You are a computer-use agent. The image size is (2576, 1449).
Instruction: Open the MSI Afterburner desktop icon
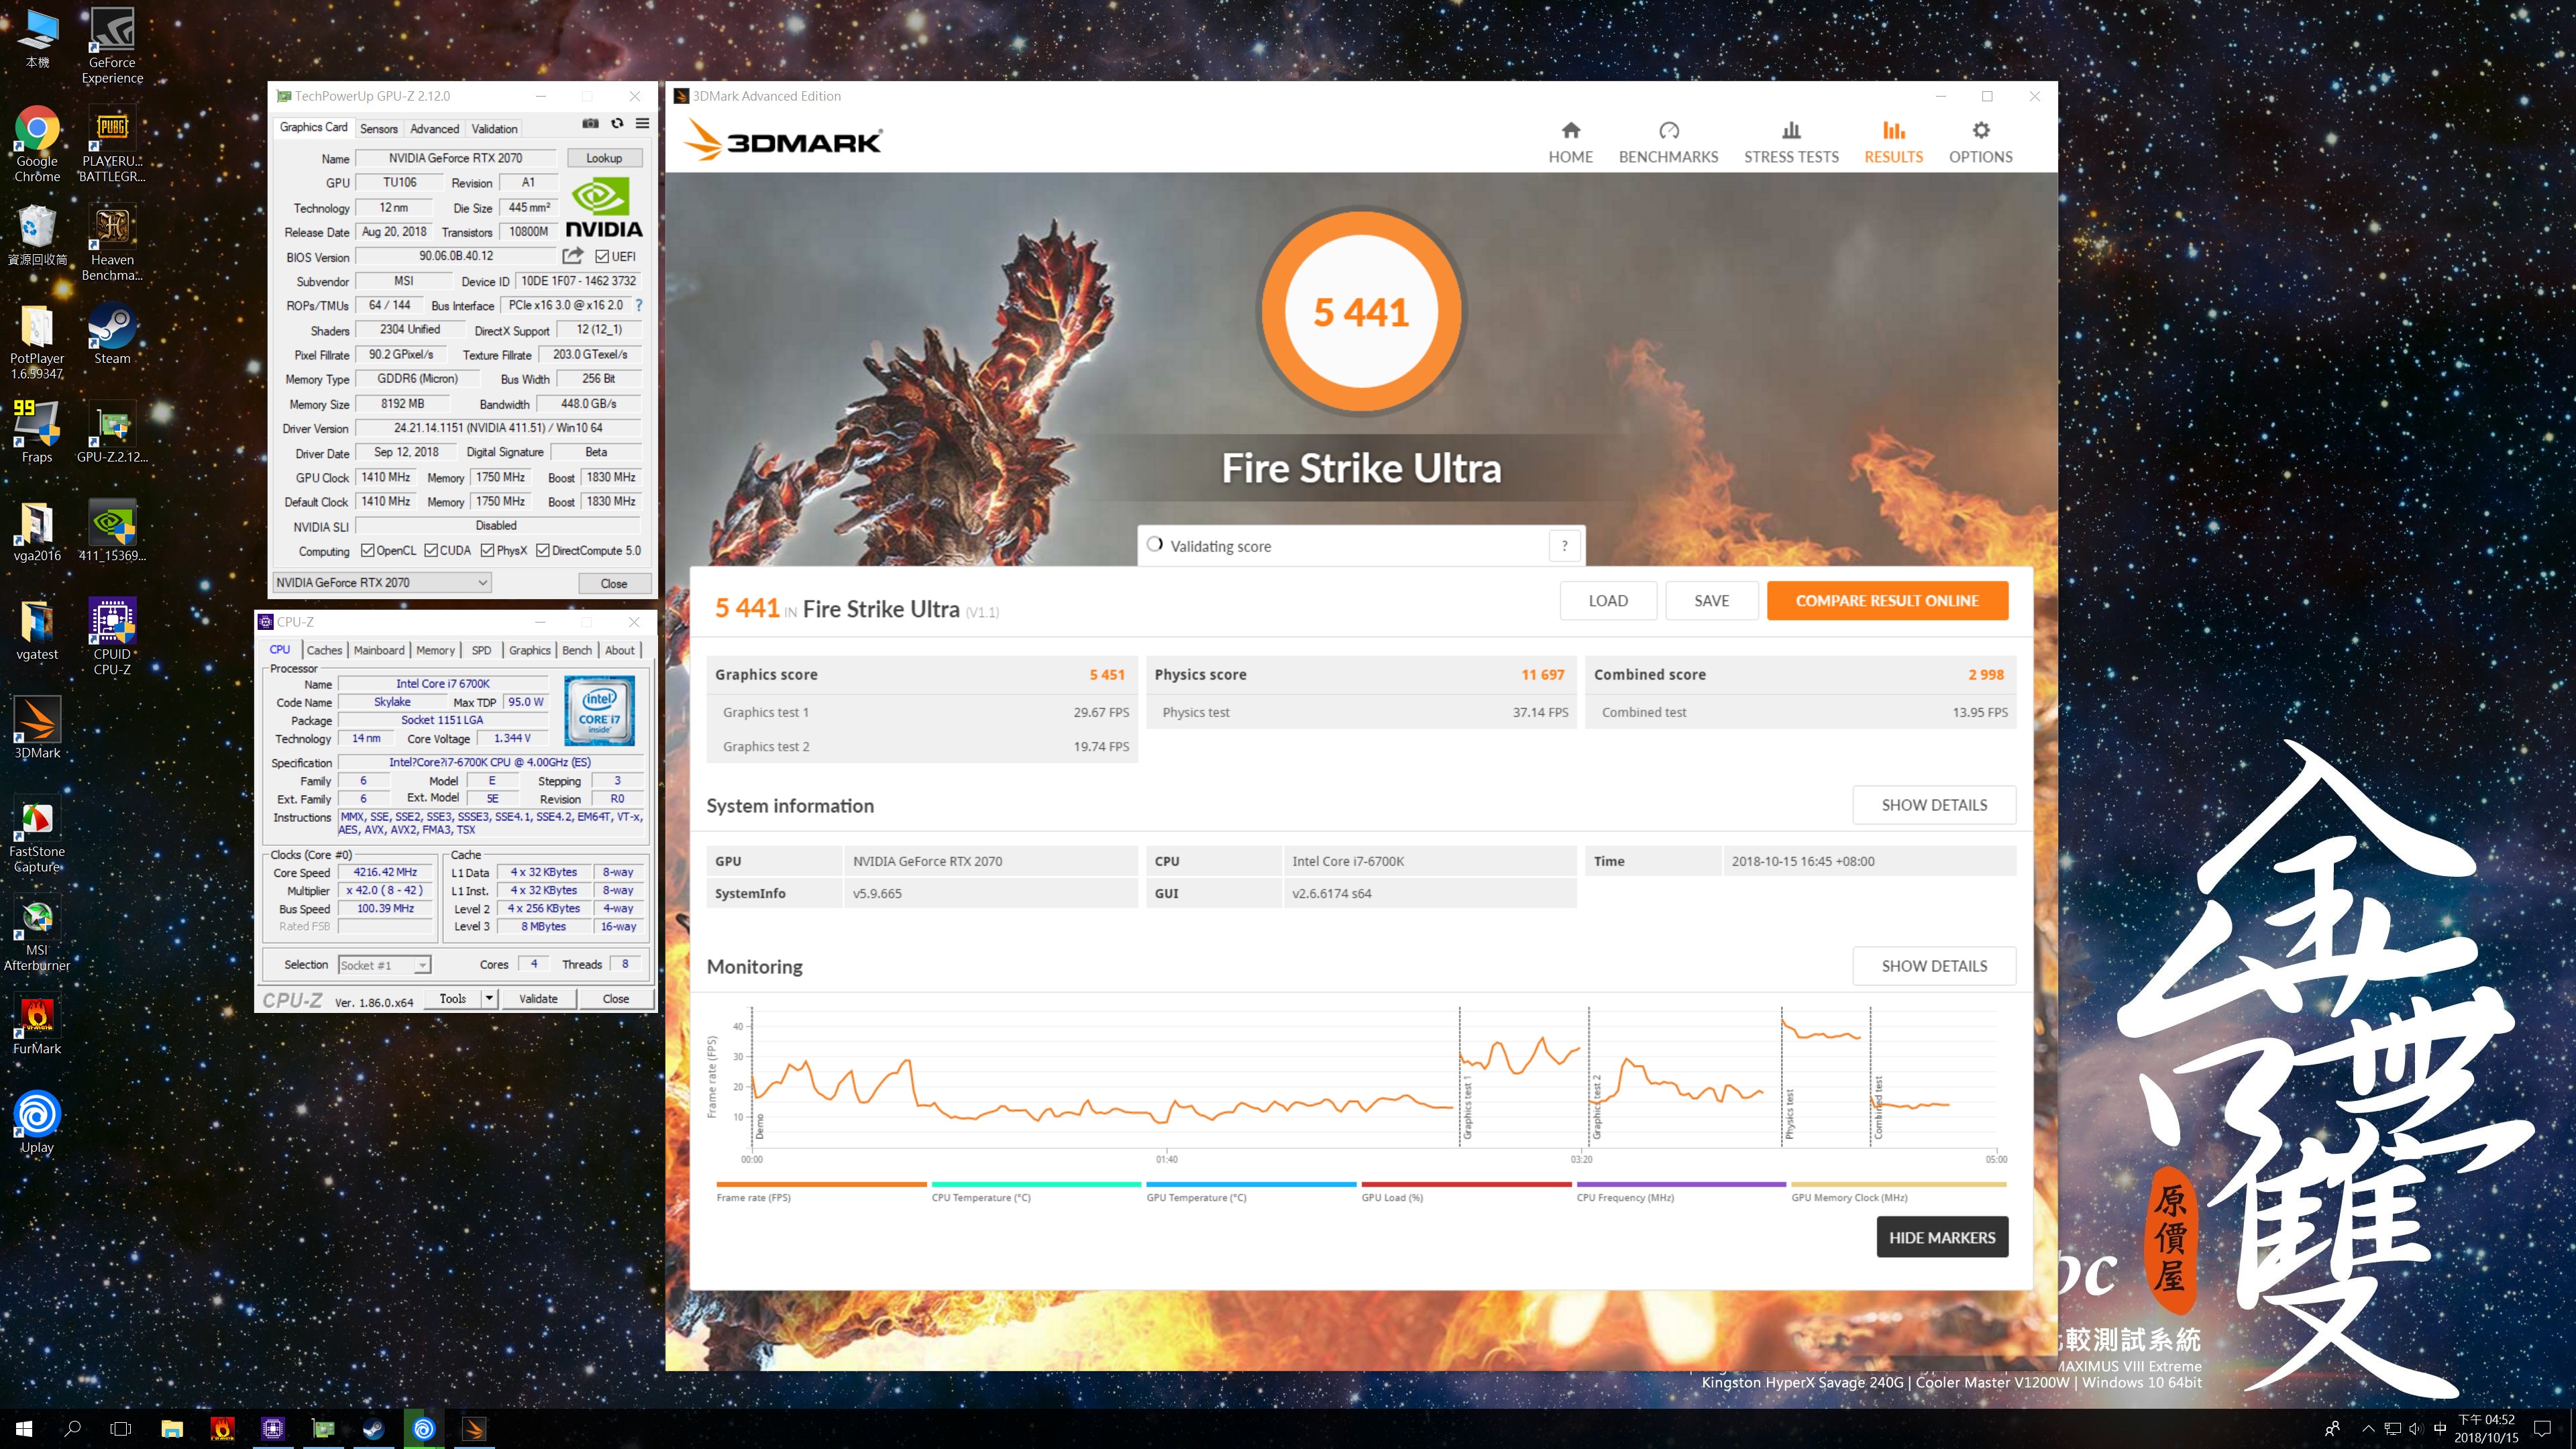coord(37,933)
